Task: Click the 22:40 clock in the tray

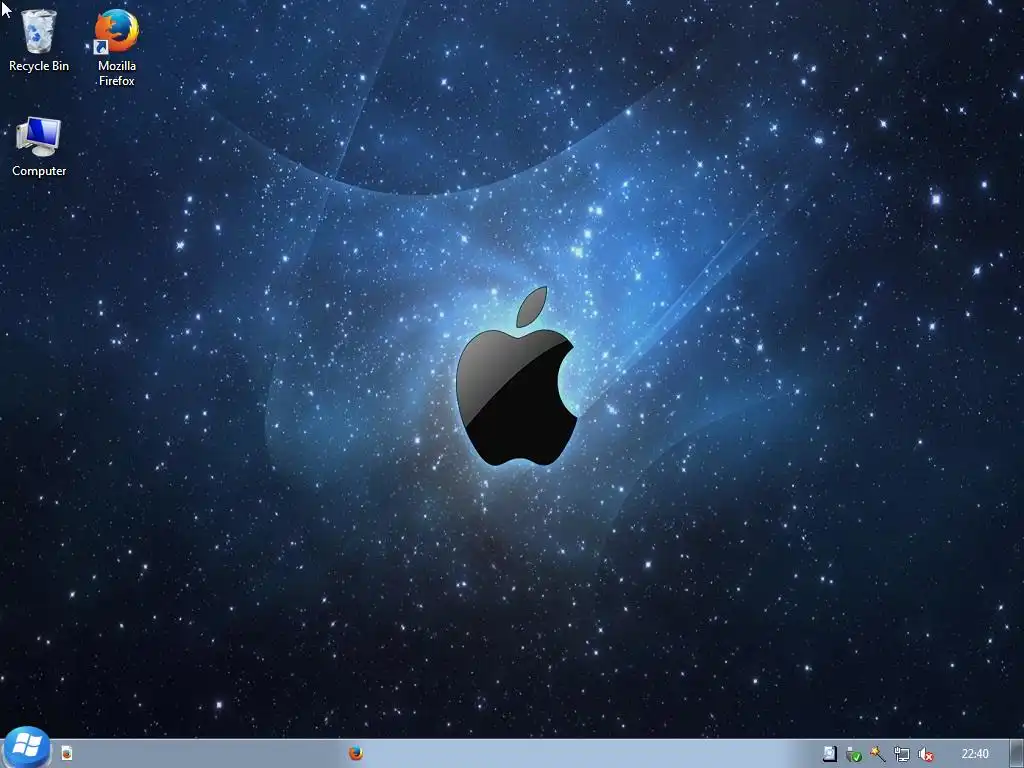Action: click(975, 754)
